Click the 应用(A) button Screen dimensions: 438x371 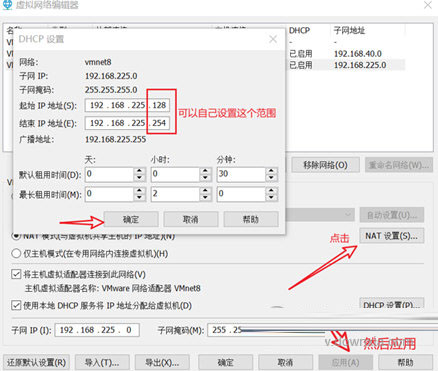pyautogui.click(x=346, y=362)
